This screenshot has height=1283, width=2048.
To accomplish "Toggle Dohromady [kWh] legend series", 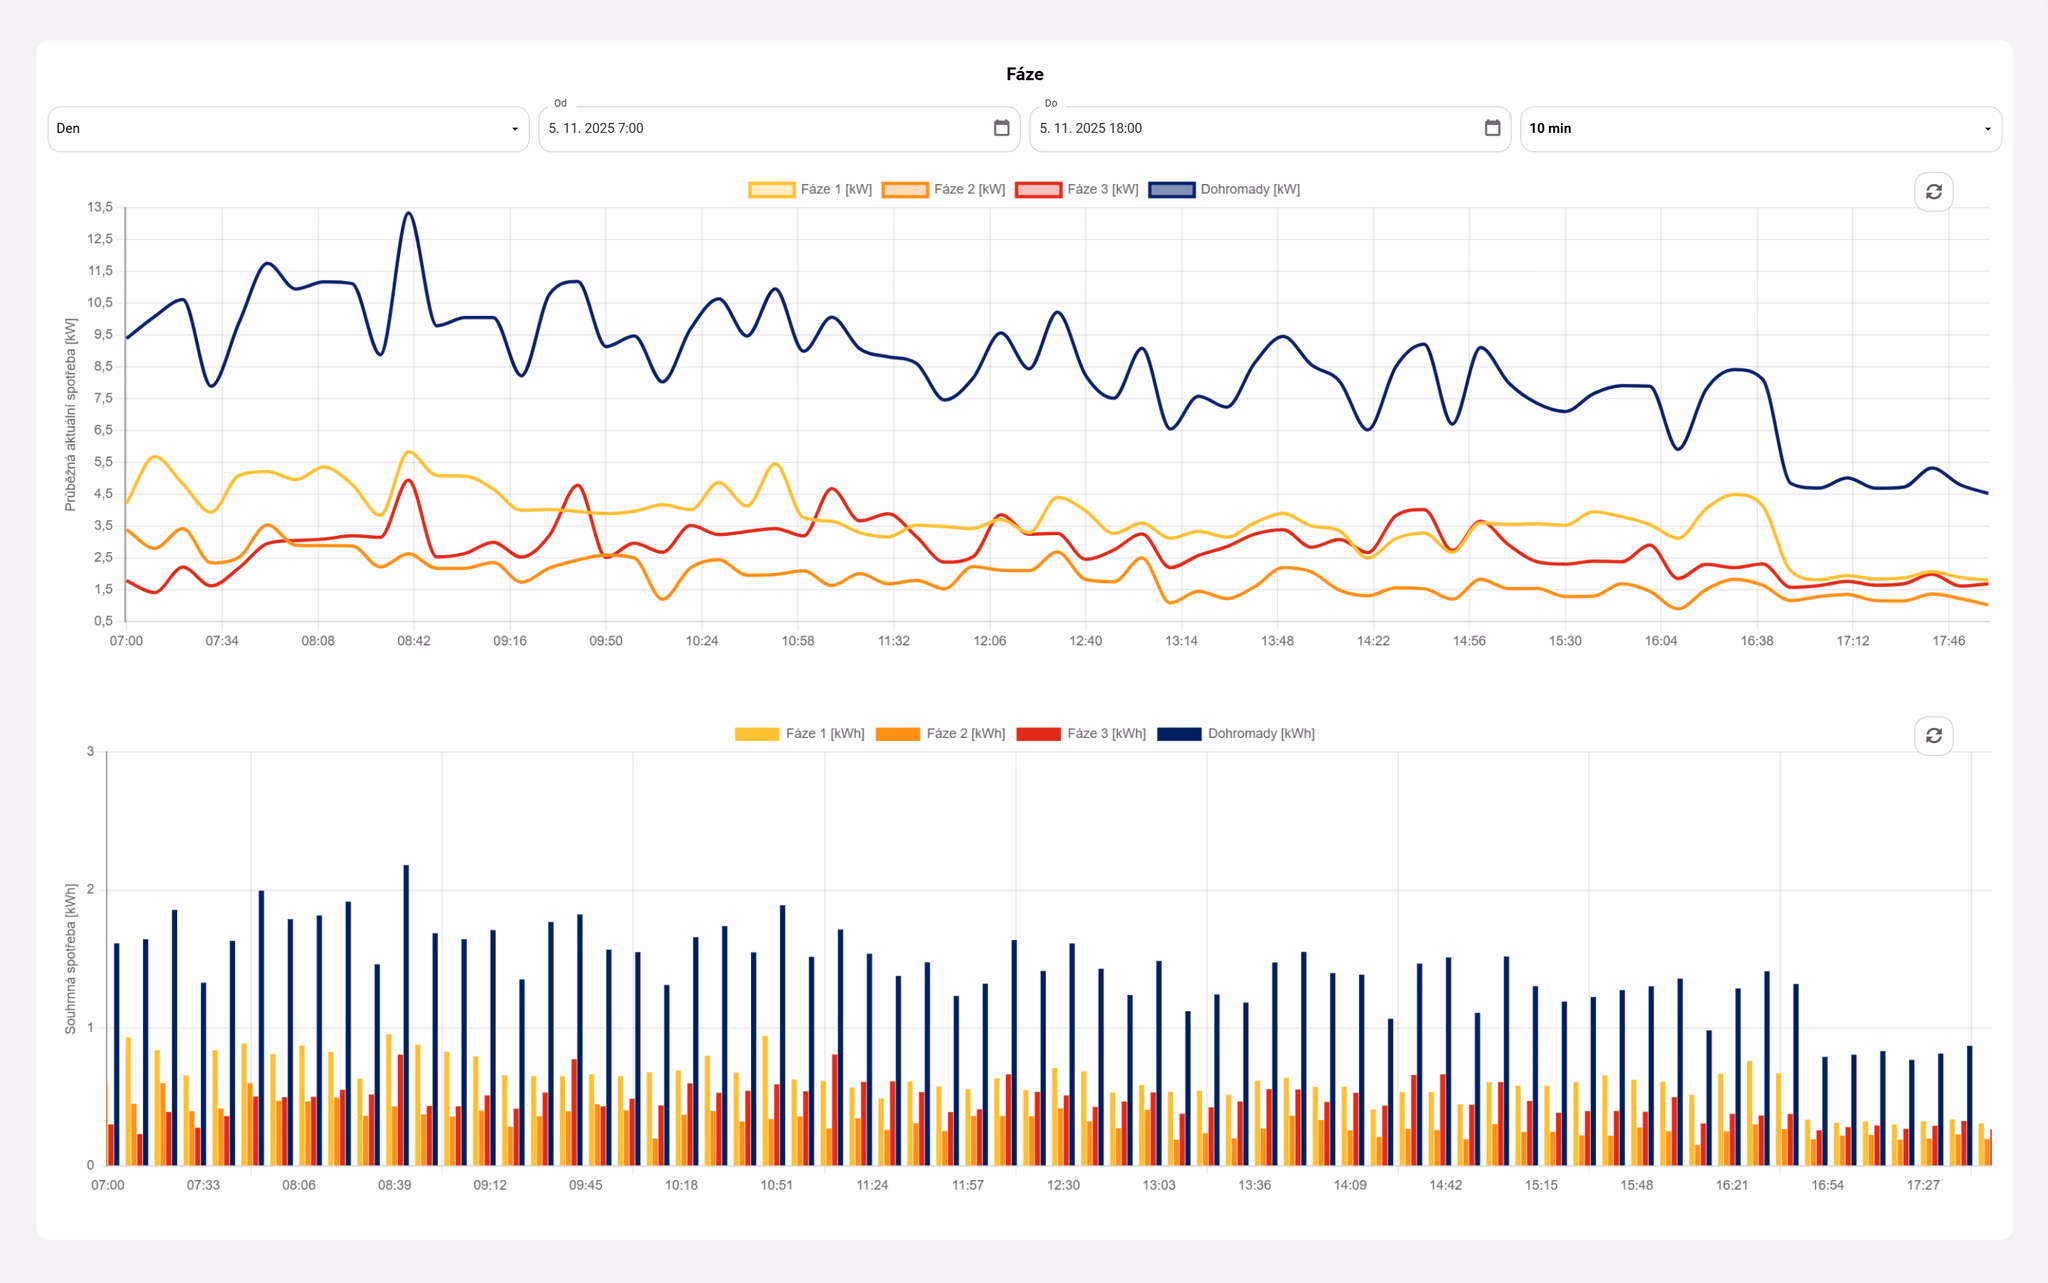I will [1236, 734].
